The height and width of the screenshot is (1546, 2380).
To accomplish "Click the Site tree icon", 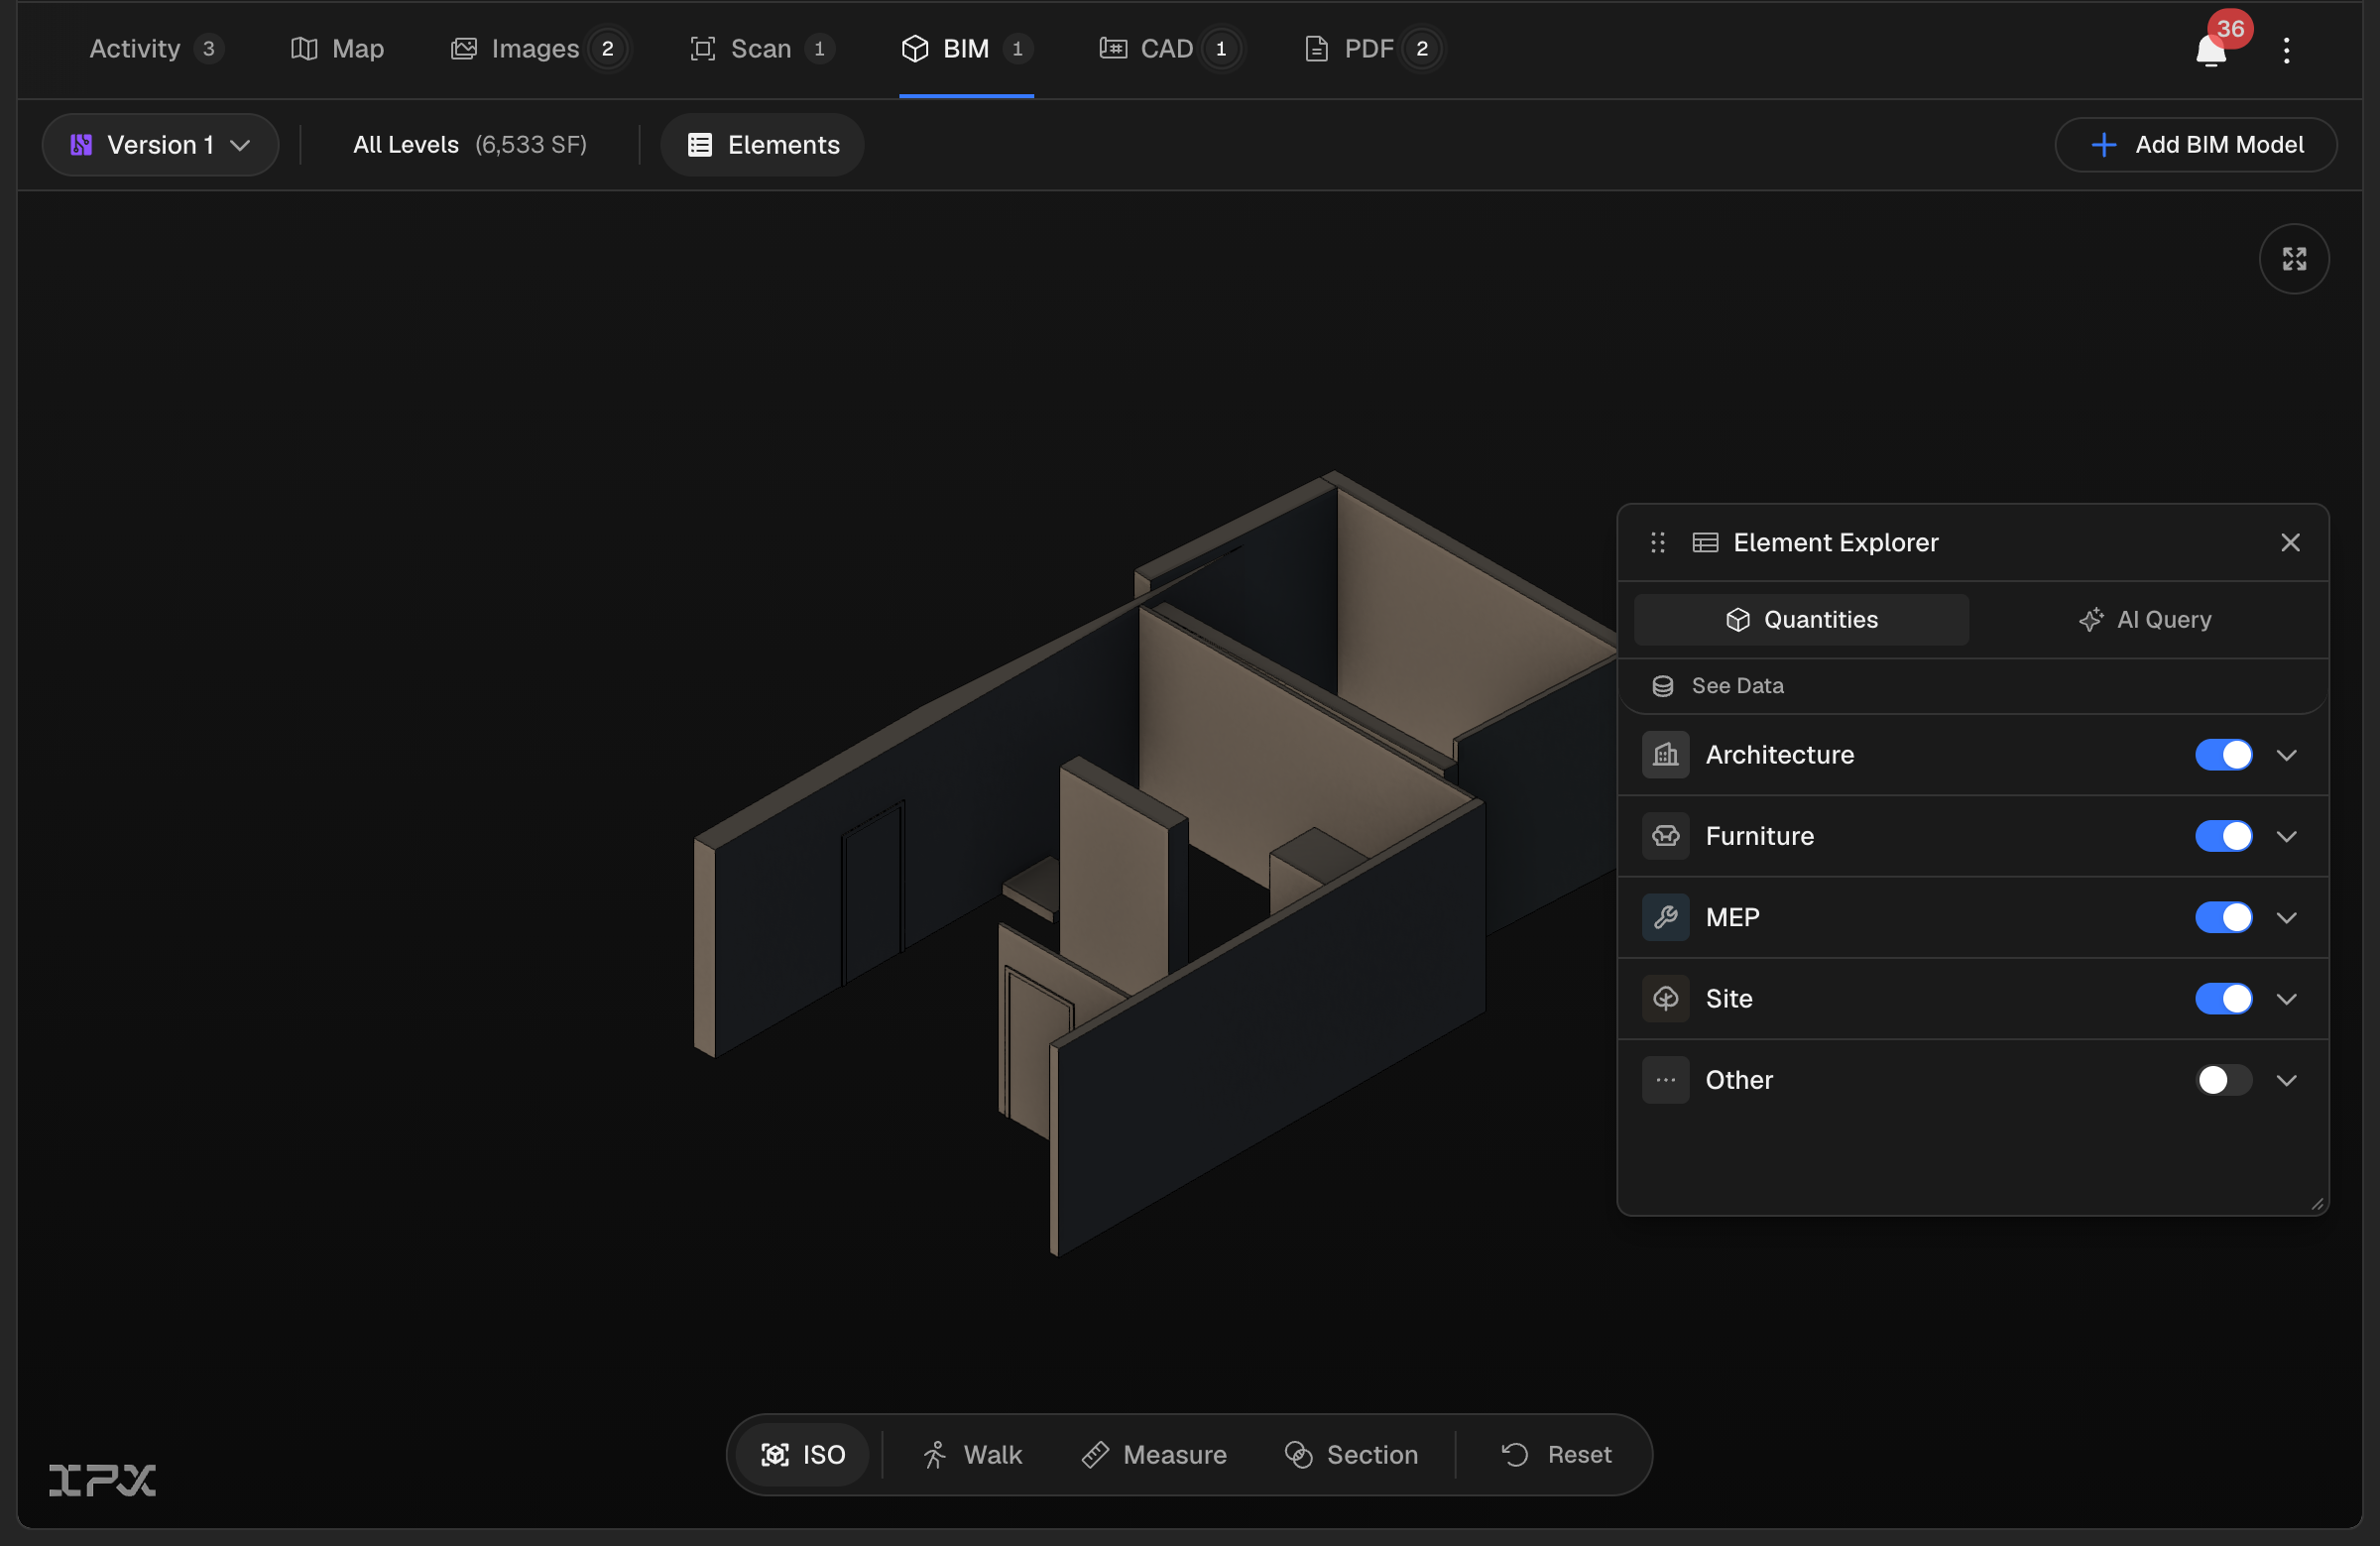I will click(1666, 998).
